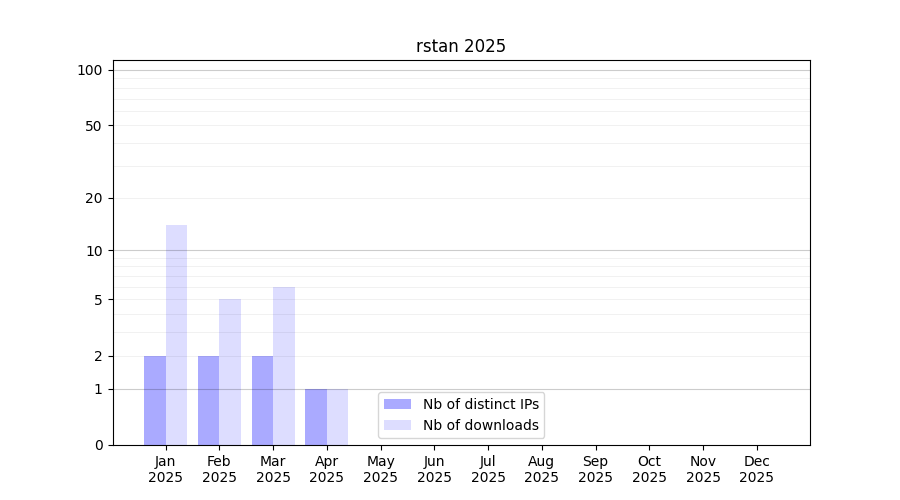Select the April distinct IPs bar
Image resolution: width=900 pixels, height=500 pixels.
click(316, 417)
